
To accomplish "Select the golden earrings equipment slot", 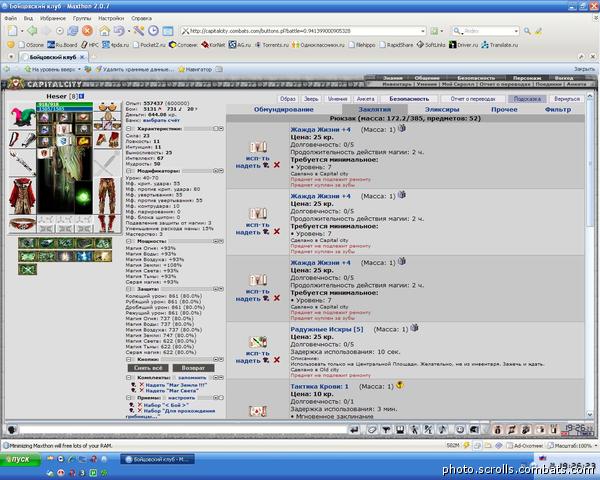I will [x=107, y=107].
